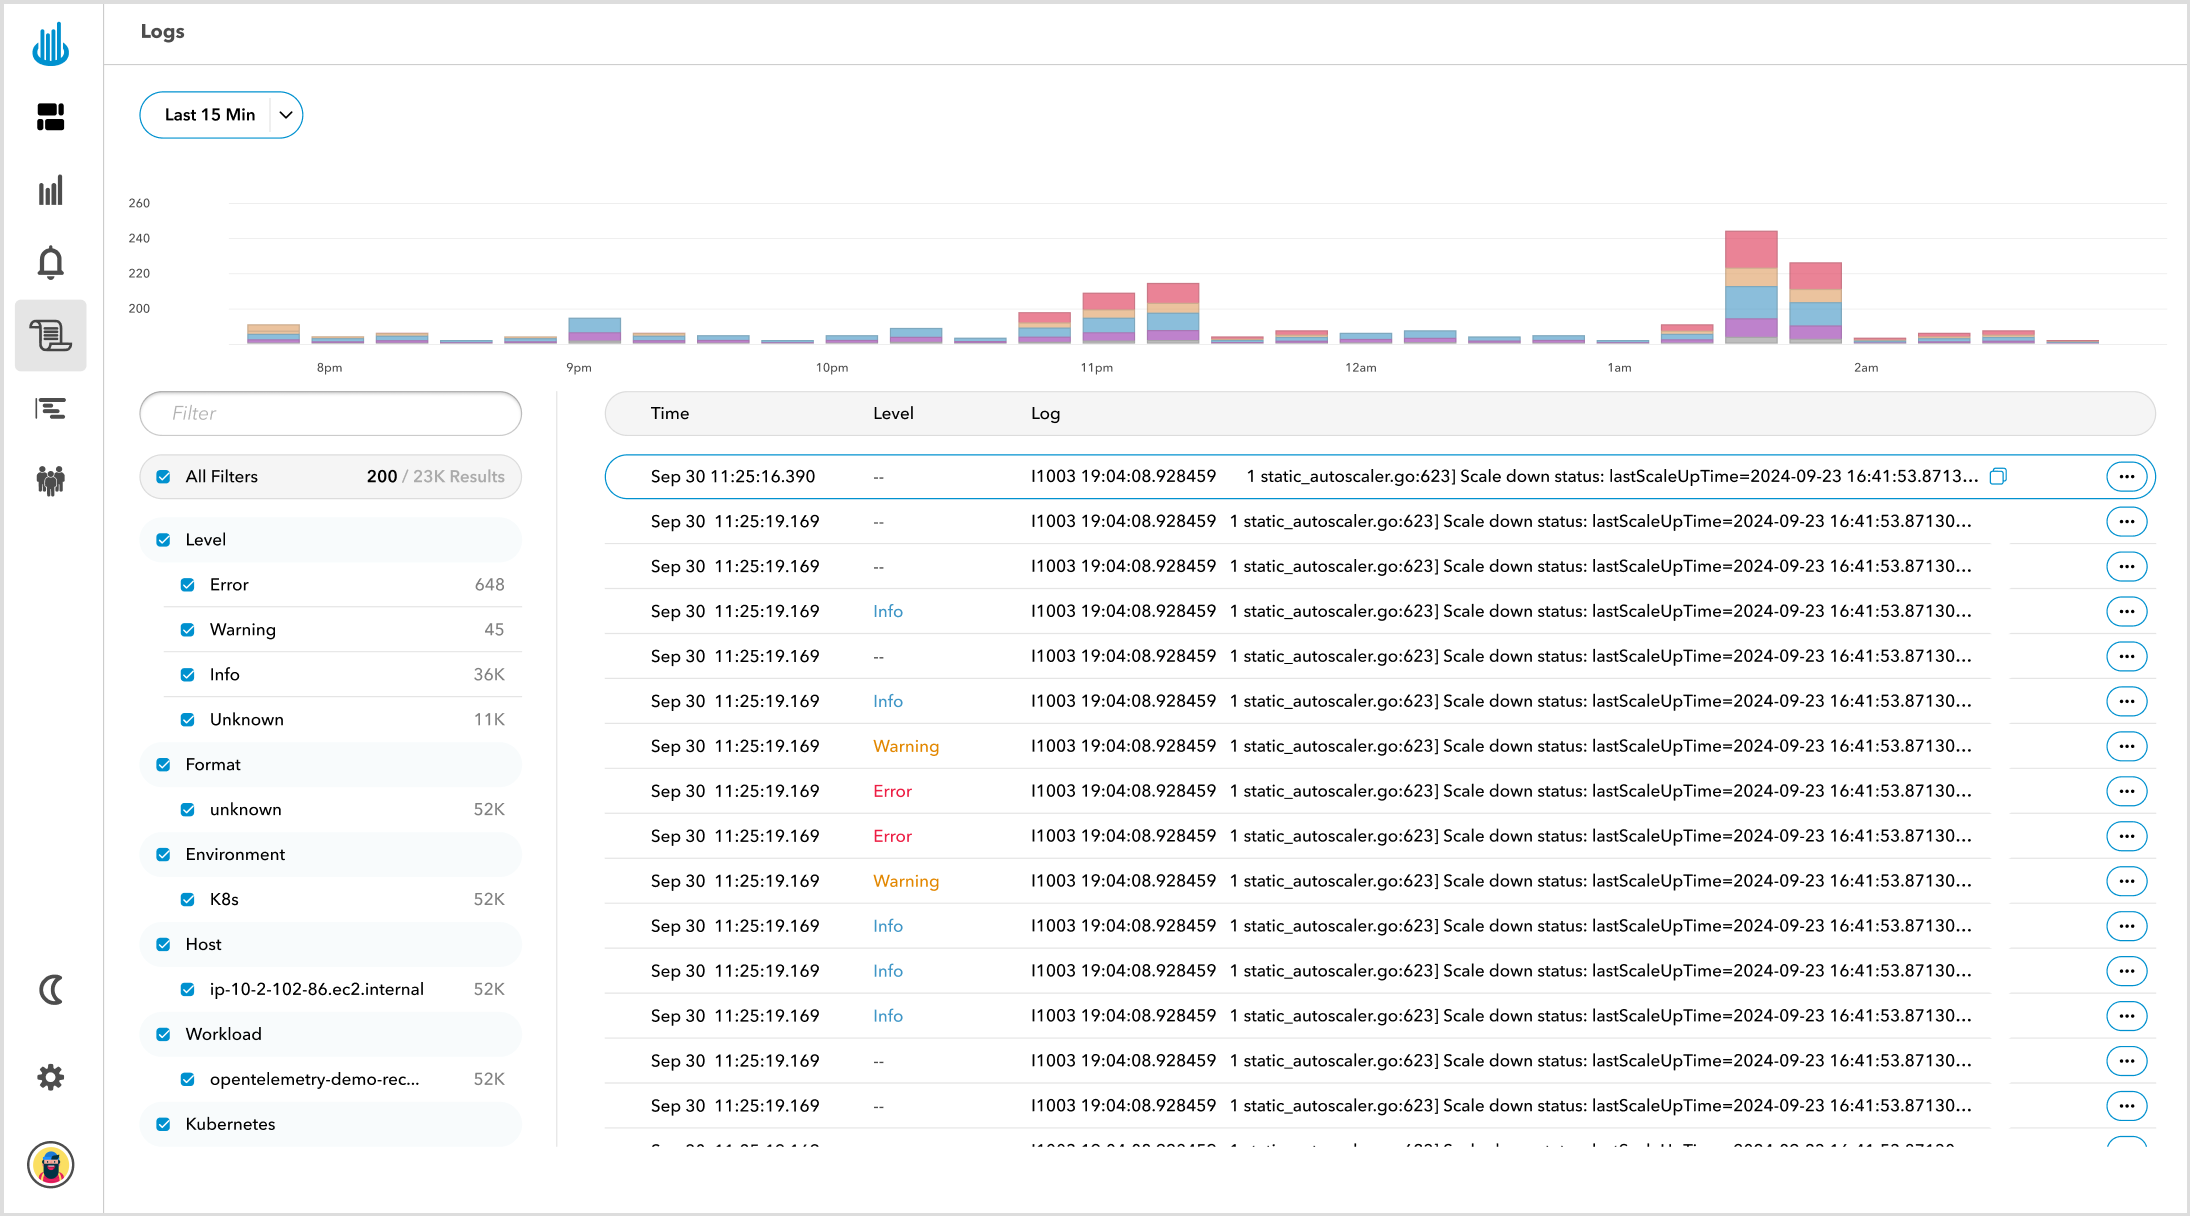Image resolution: width=2190 pixels, height=1216 pixels.
Task: Toggle dark mode moon icon
Action: coord(51,990)
